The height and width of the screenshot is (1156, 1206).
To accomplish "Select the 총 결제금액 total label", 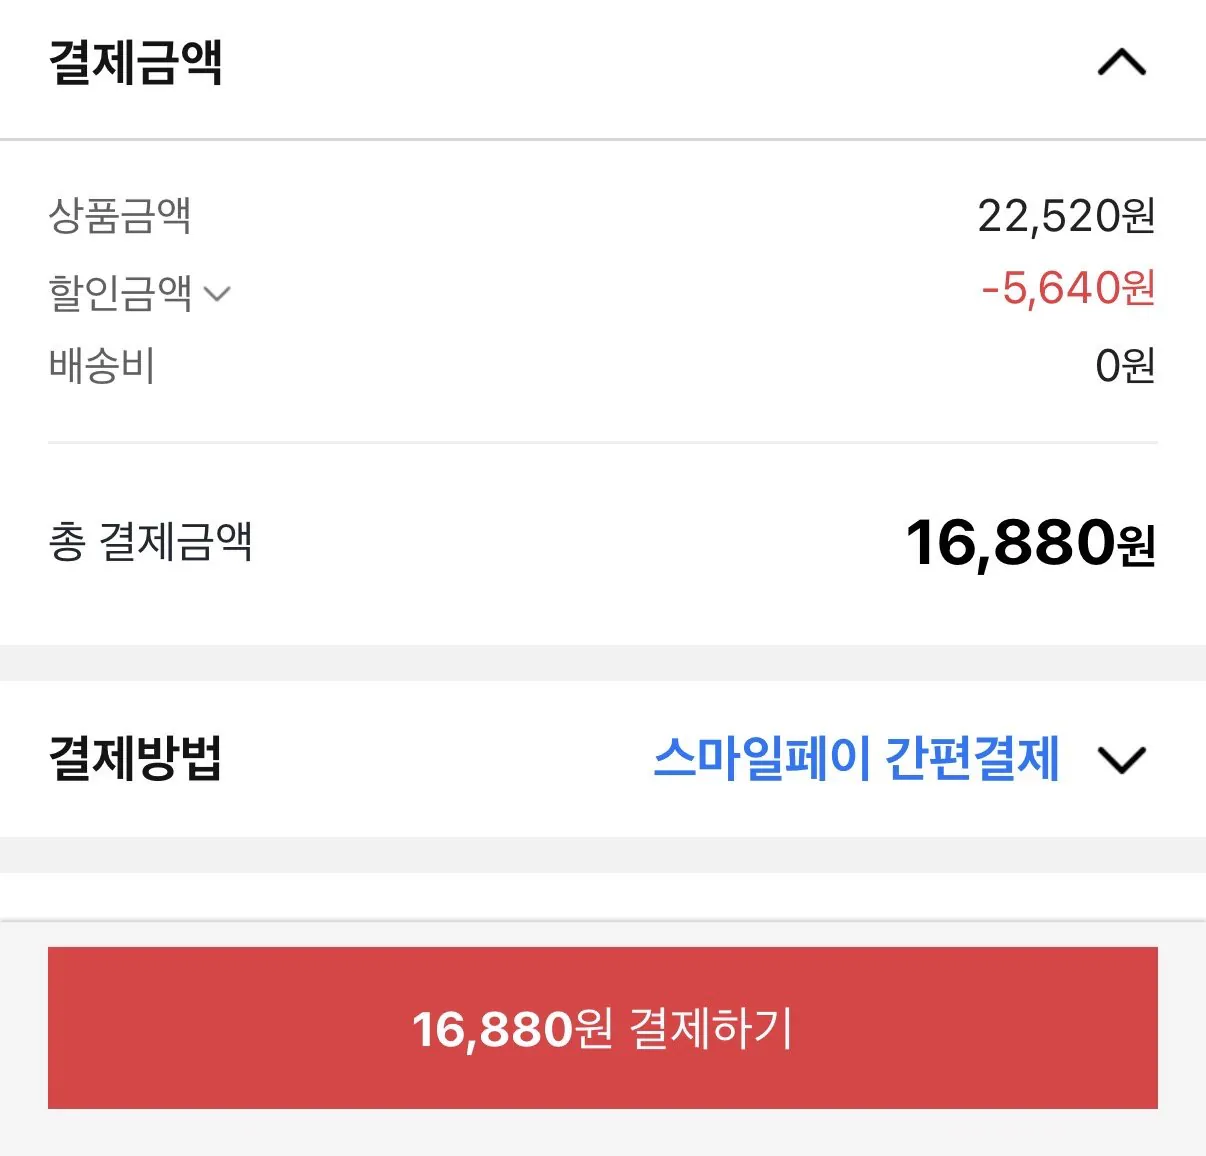I will click(x=152, y=541).
